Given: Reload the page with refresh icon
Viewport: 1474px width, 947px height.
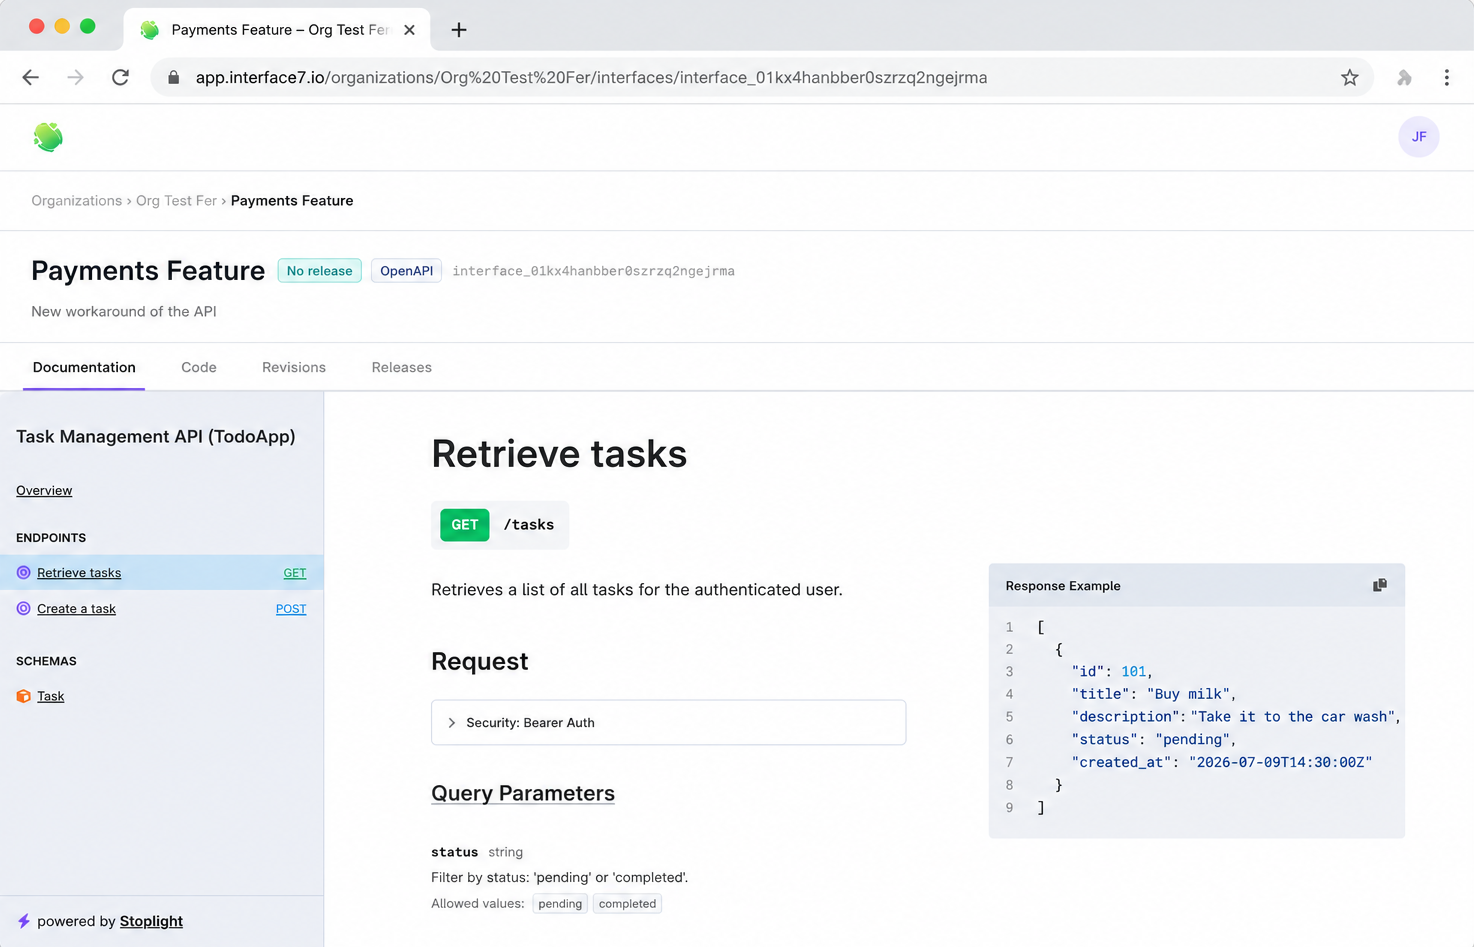Looking at the screenshot, I should point(120,77).
